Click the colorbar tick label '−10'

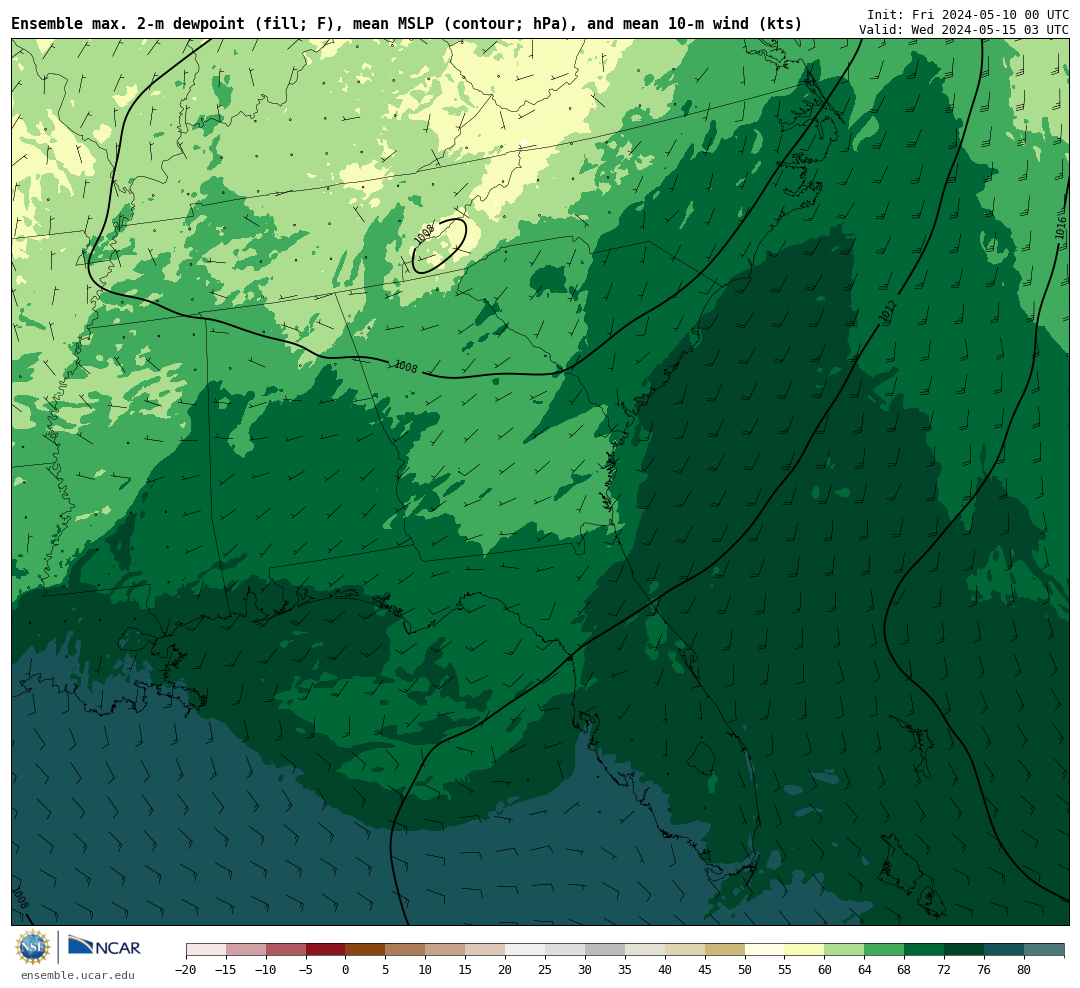tap(265, 969)
